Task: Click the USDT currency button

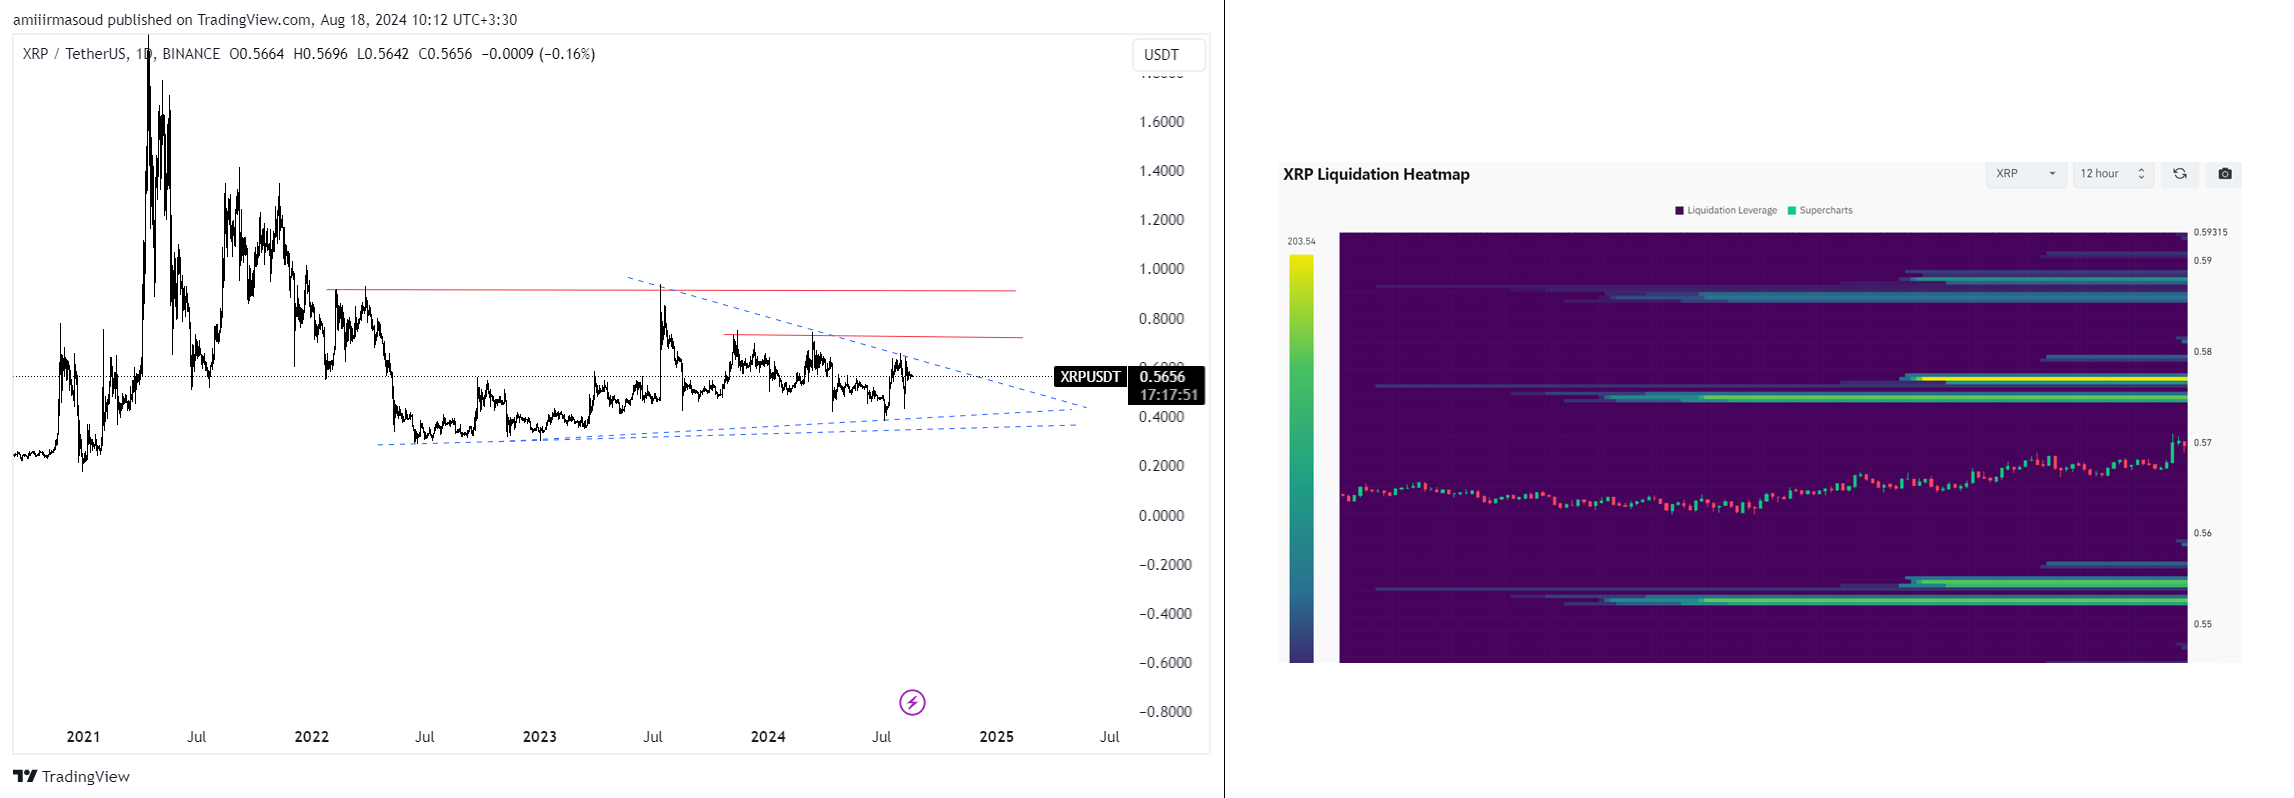Action: [1168, 55]
